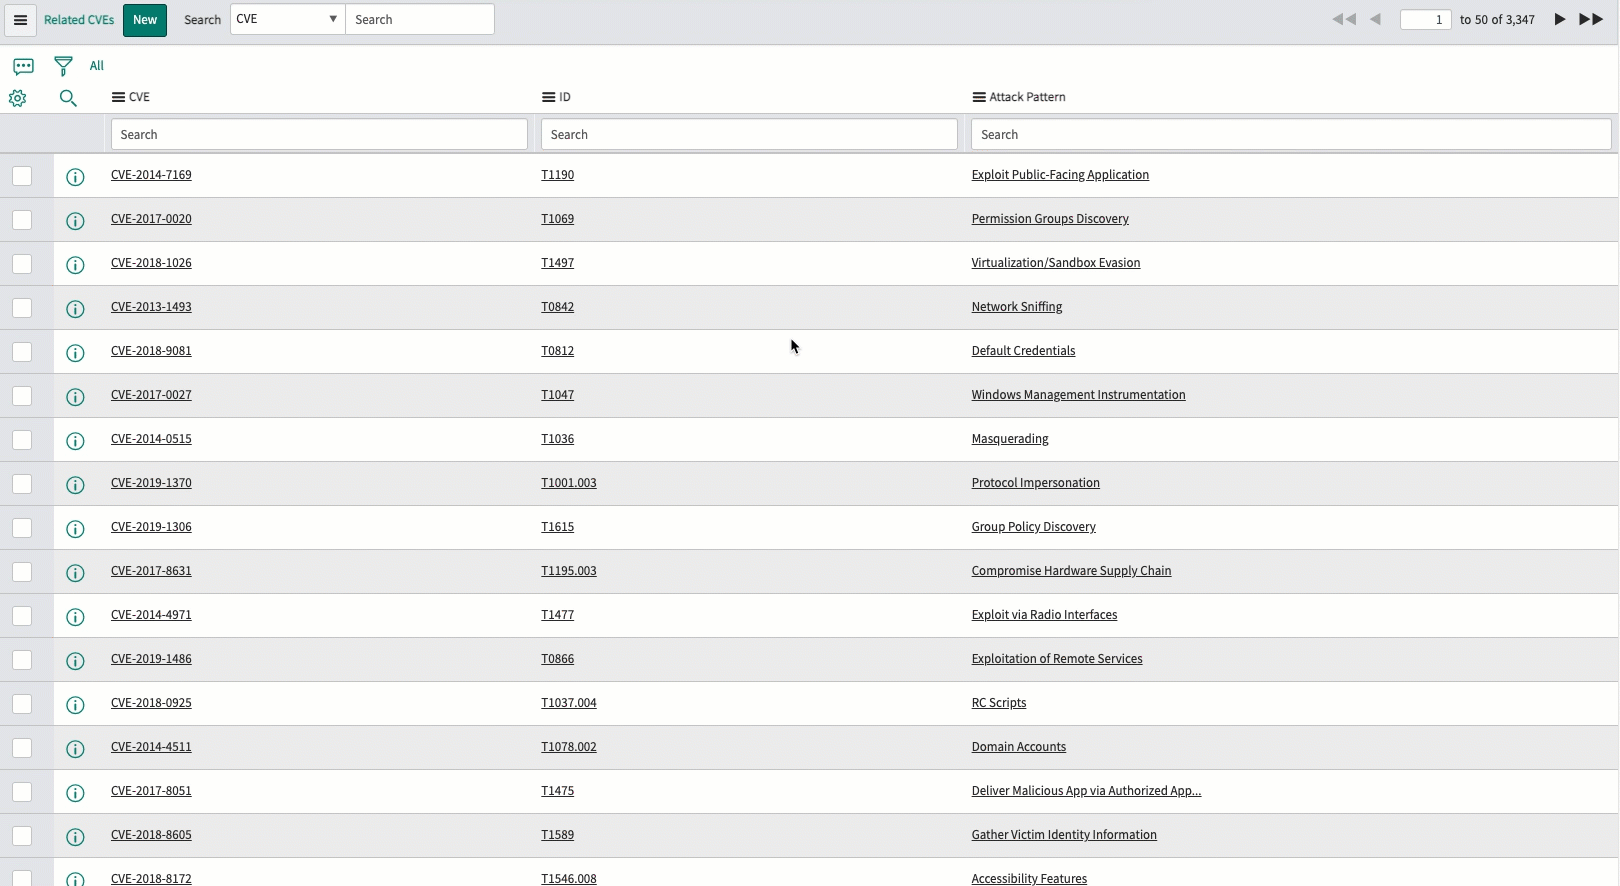Preview the CVE-2014-4971 record info icon
1620x886 pixels.
coord(75,617)
